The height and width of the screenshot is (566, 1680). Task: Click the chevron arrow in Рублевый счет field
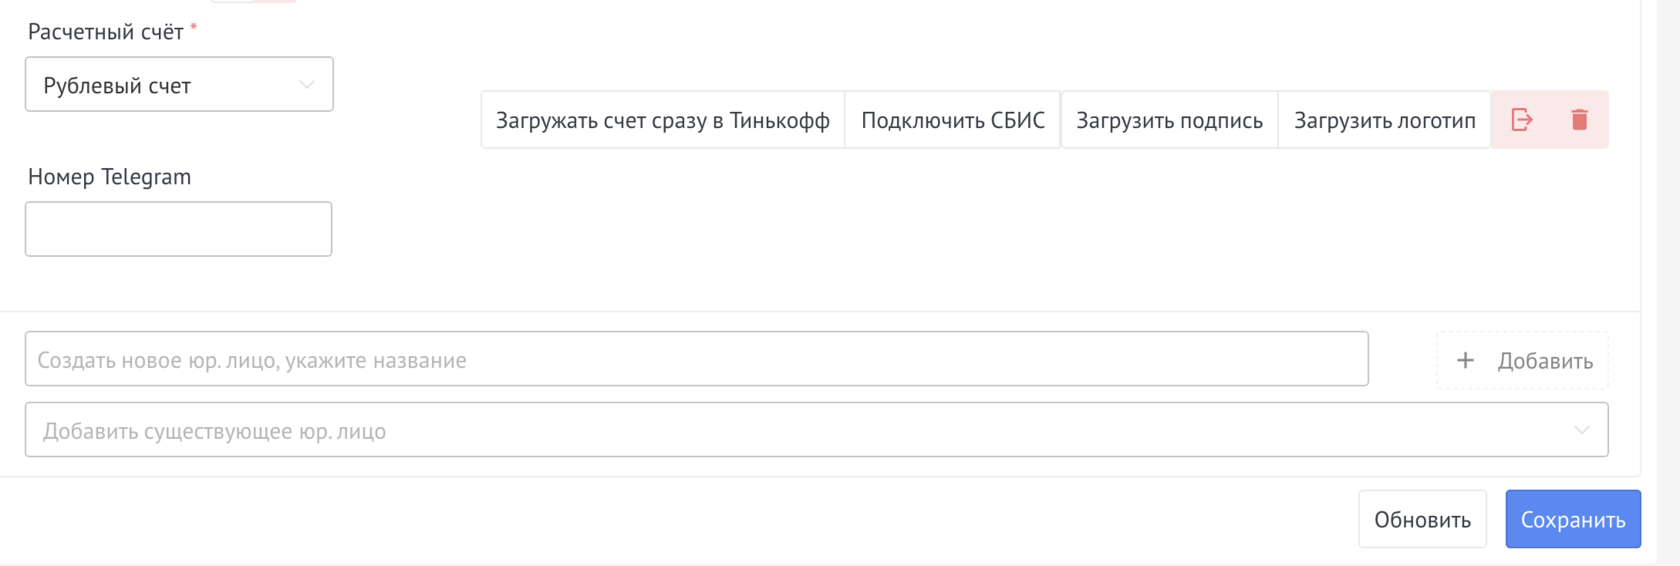pyautogui.click(x=307, y=85)
